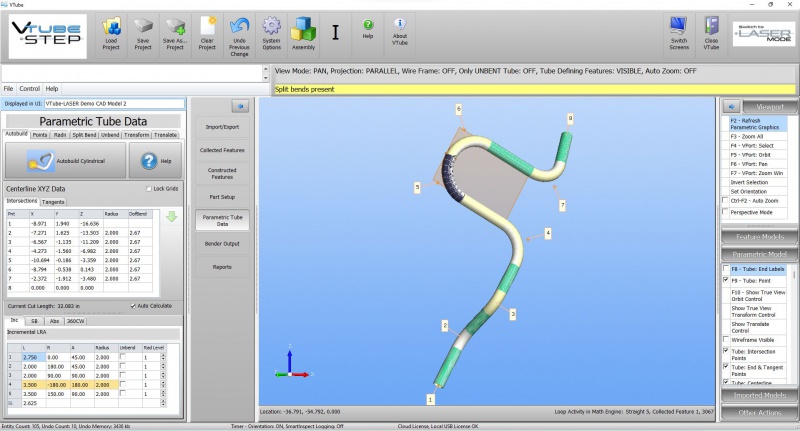Click the Save Project icon
Viewport: 800px width, 431px height.
point(143,27)
